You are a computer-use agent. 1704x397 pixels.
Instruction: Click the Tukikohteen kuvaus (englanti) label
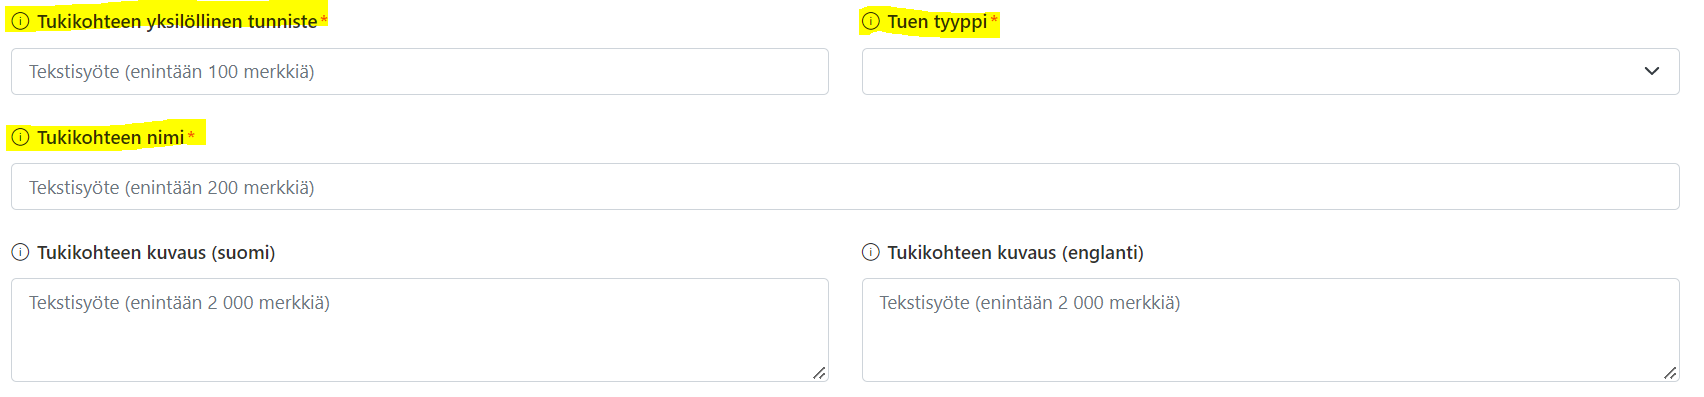click(1015, 252)
